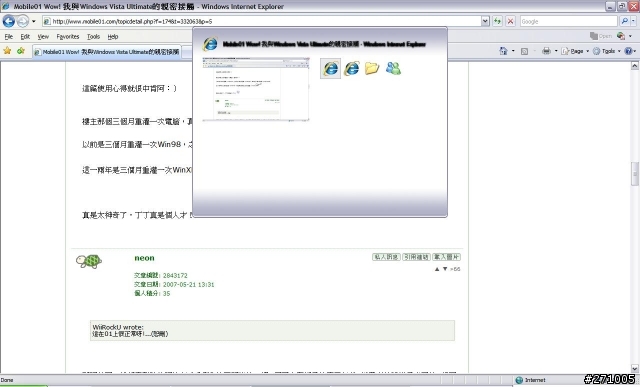Click the webpage preview thumbnail in switcher
This screenshot has width=640, height=387.
click(x=256, y=89)
